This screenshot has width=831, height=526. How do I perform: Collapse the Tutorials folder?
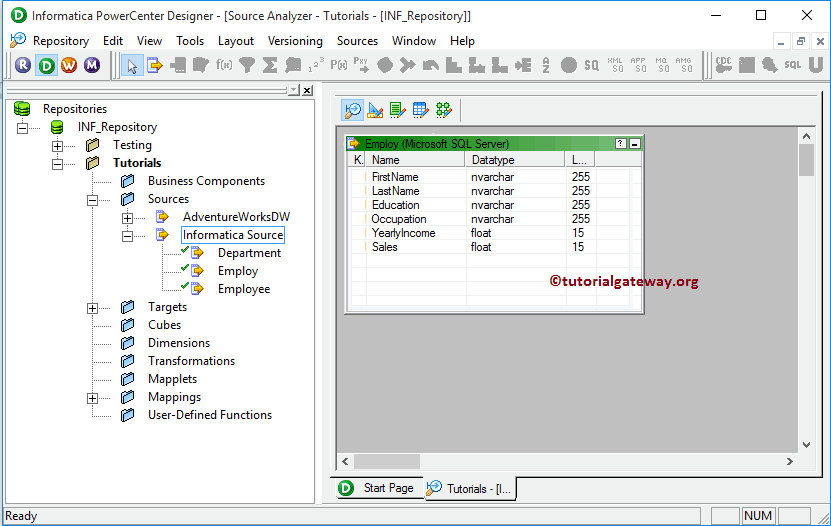[57, 164]
